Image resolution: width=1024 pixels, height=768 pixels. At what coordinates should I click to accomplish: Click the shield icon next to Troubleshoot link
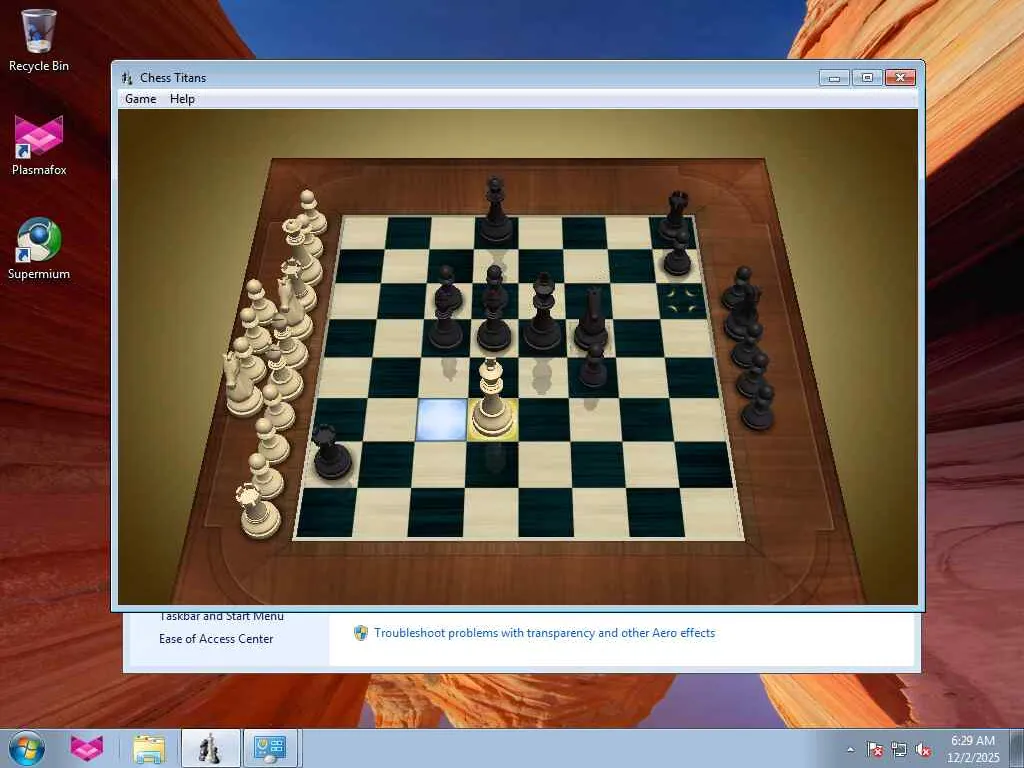[360, 633]
